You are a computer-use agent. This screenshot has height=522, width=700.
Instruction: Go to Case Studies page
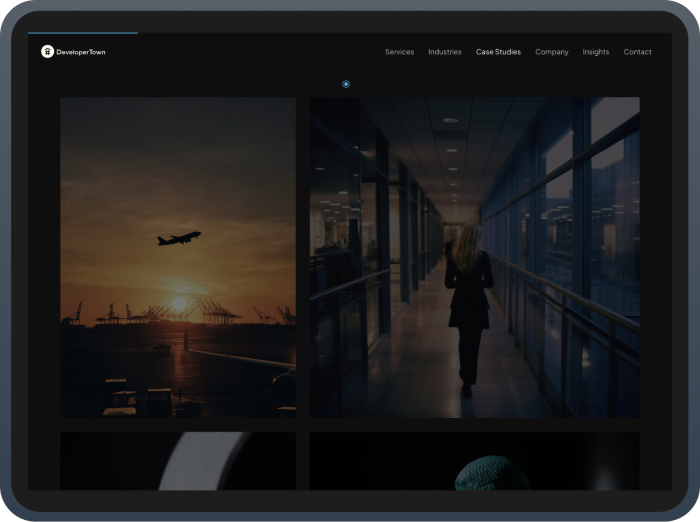[x=498, y=52]
